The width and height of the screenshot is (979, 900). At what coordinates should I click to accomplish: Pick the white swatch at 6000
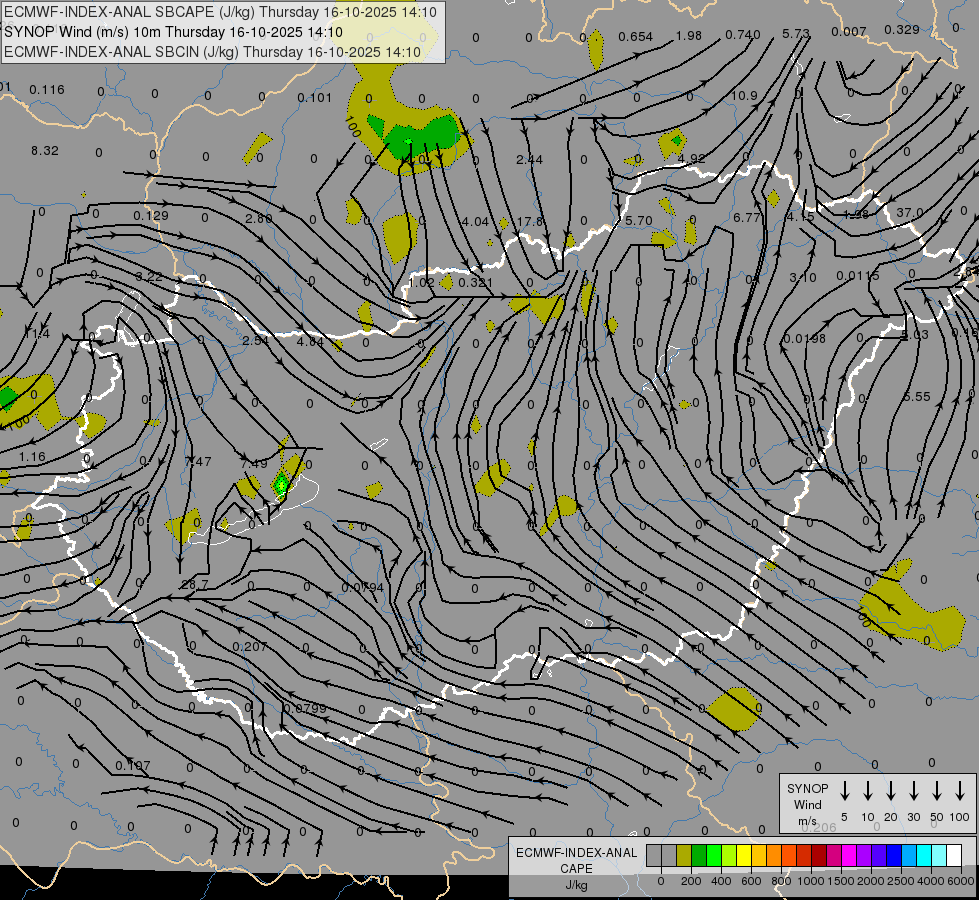[953, 855]
